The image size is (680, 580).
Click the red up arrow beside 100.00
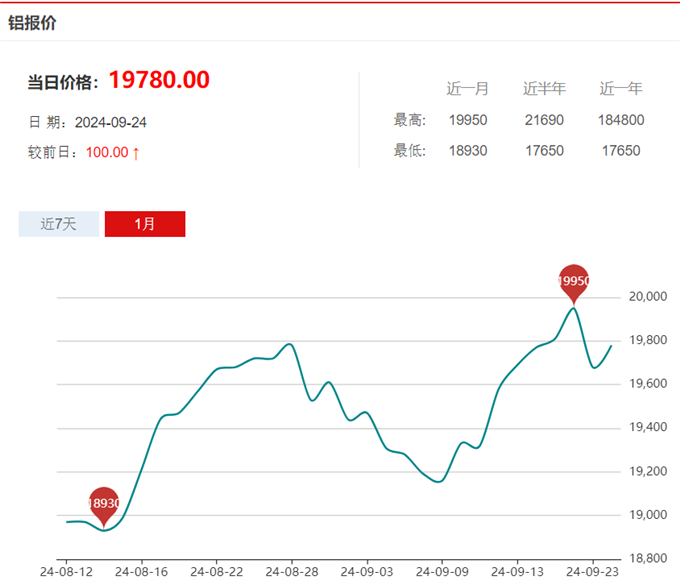point(136,152)
